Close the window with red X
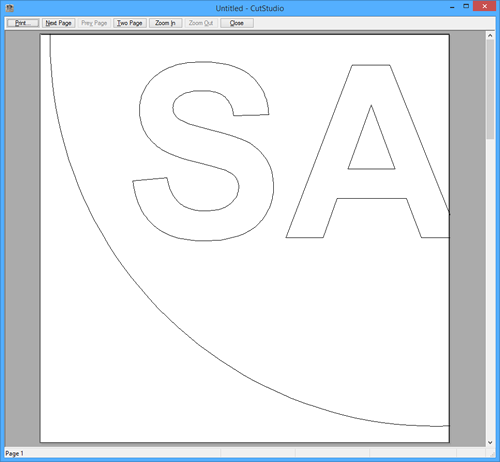This screenshot has height=462, width=500. tap(484, 6)
